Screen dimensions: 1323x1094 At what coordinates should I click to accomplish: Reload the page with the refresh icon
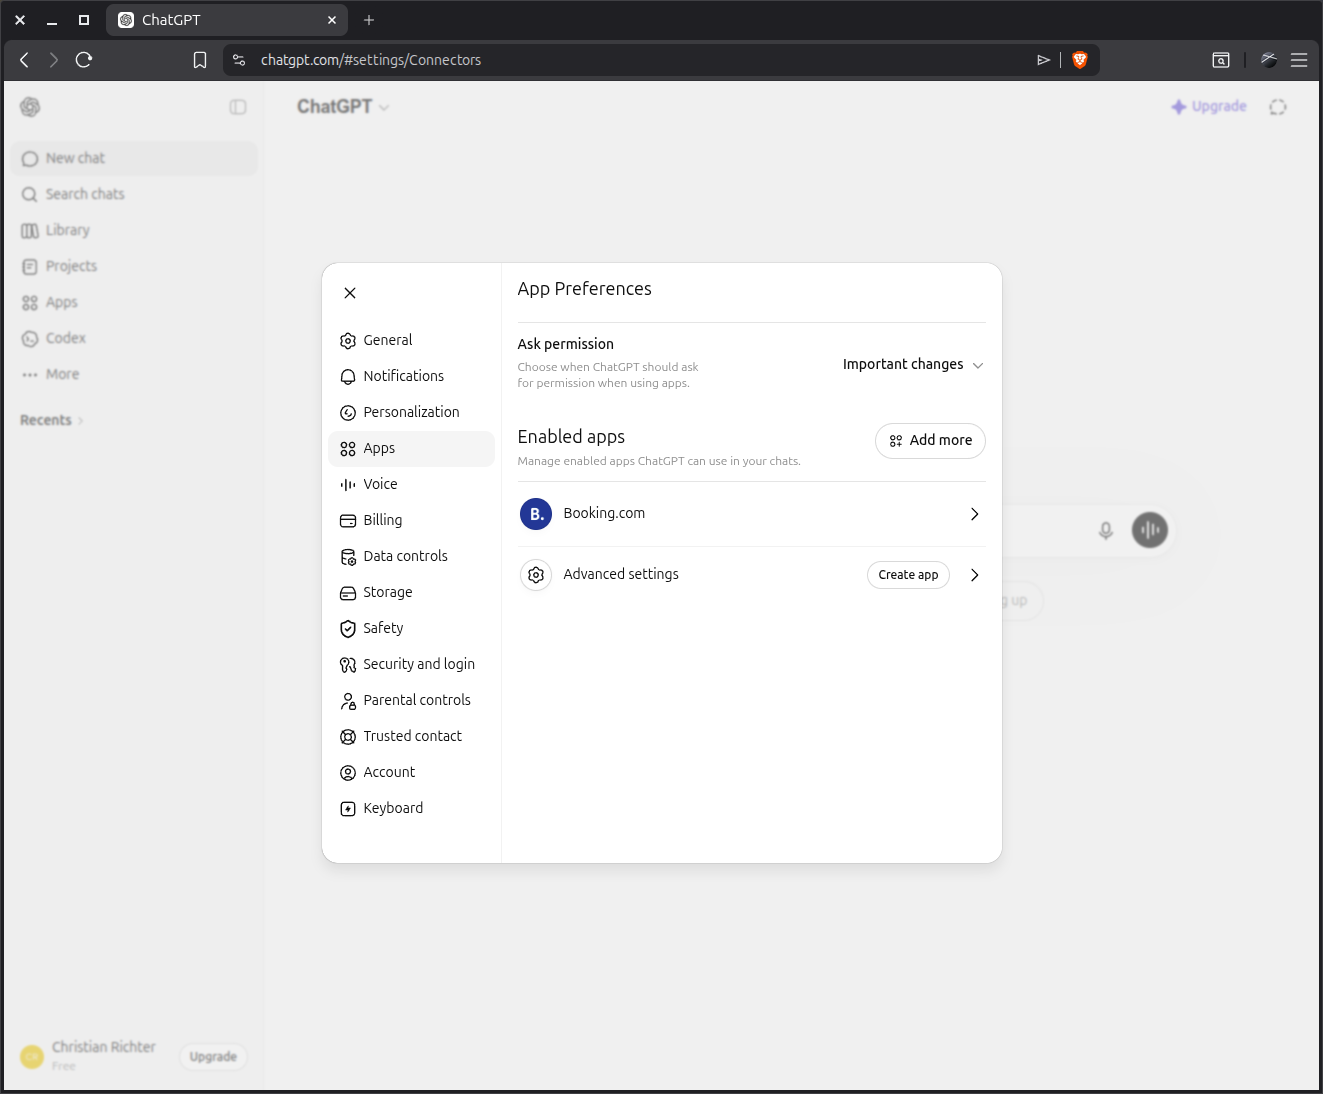(84, 60)
